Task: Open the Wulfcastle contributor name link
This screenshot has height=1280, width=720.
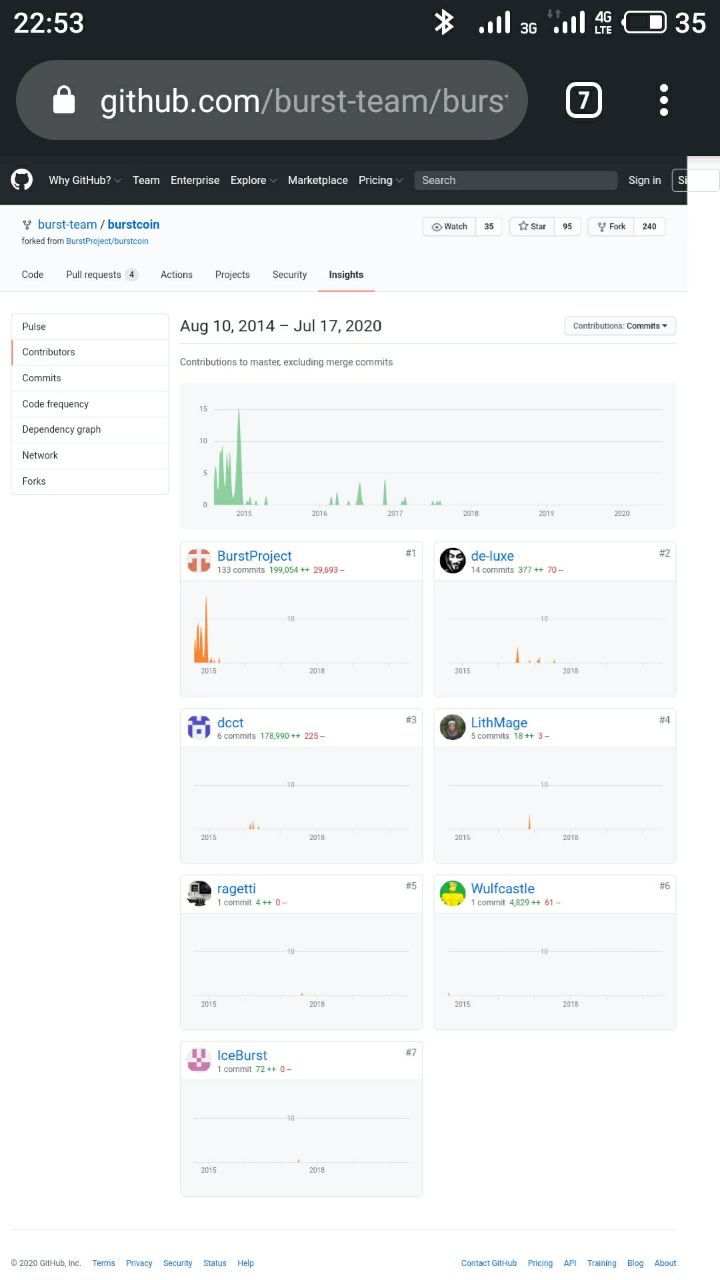Action: [x=503, y=888]
